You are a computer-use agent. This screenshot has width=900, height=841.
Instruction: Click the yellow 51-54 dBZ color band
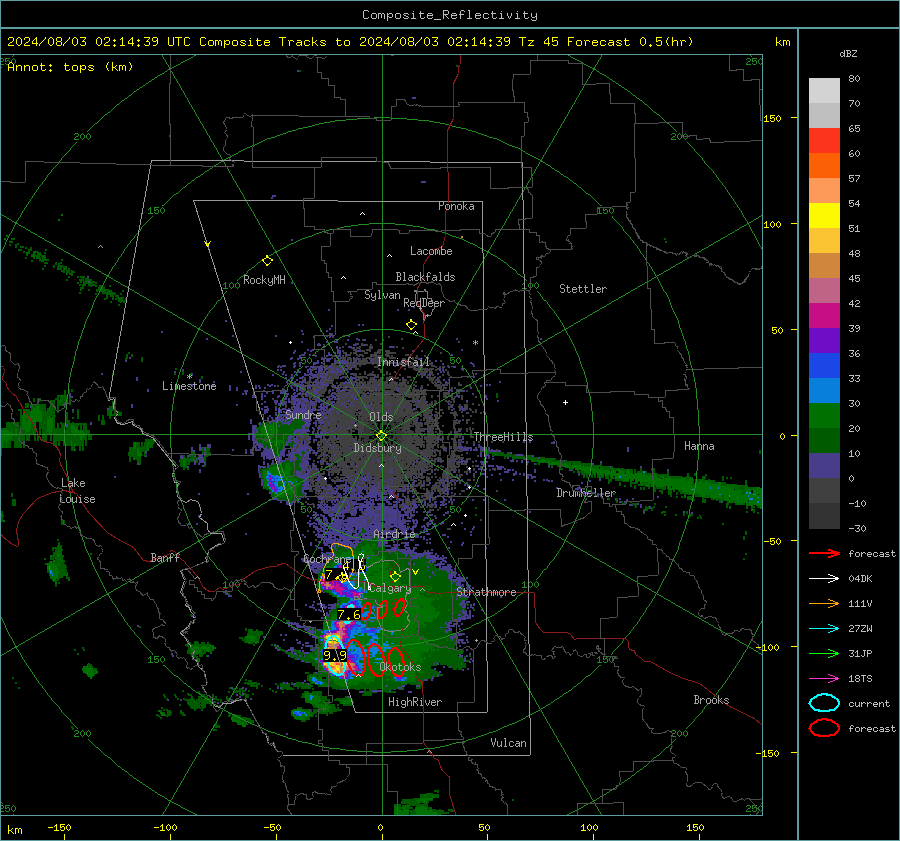point(824,216)
